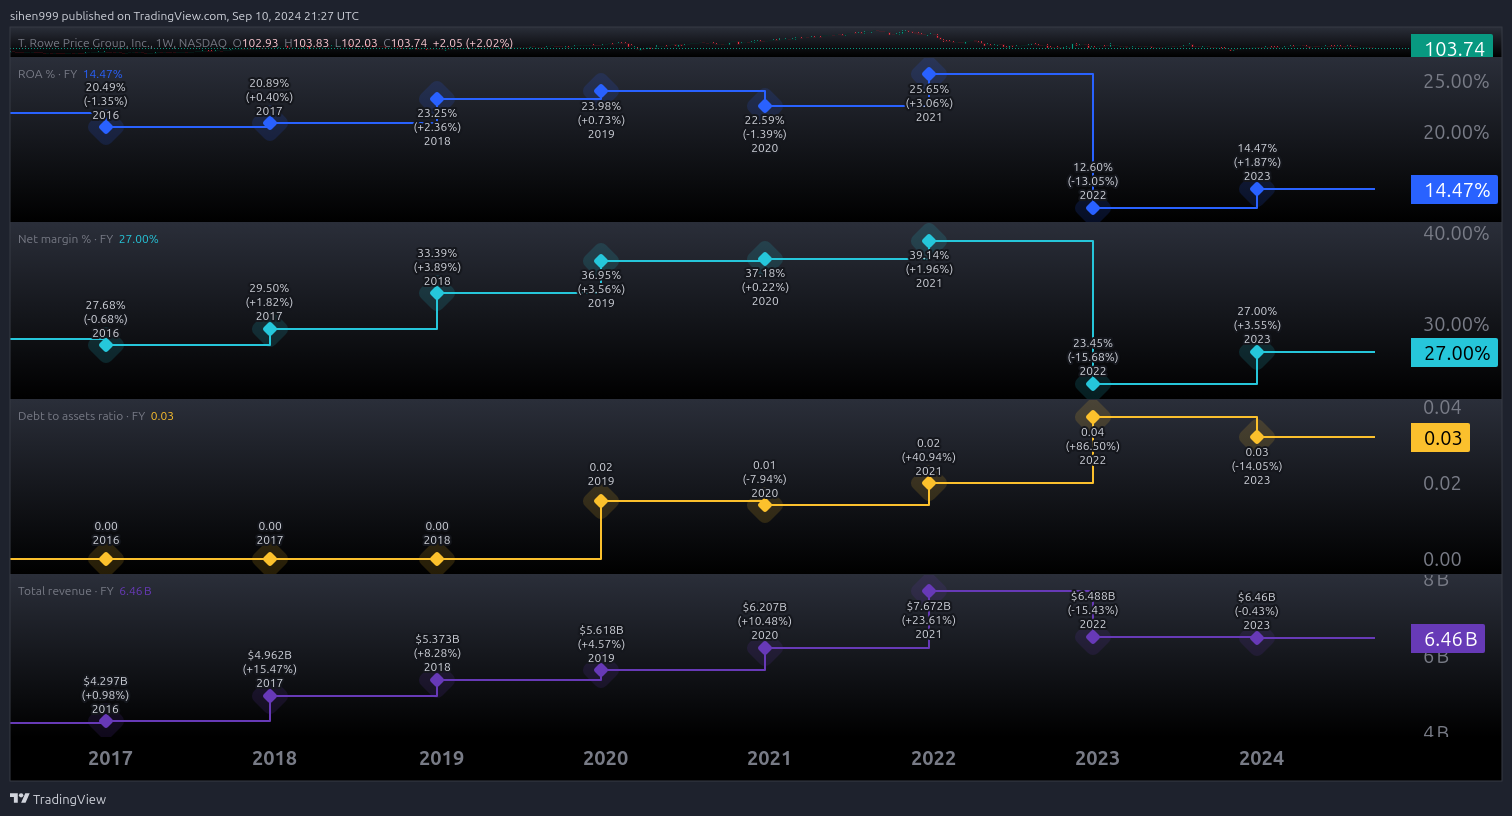The height and width of the screenshot is (816, 1512).
Task: Select the total revenue 2017 marker
Action: tap(270, 696)
